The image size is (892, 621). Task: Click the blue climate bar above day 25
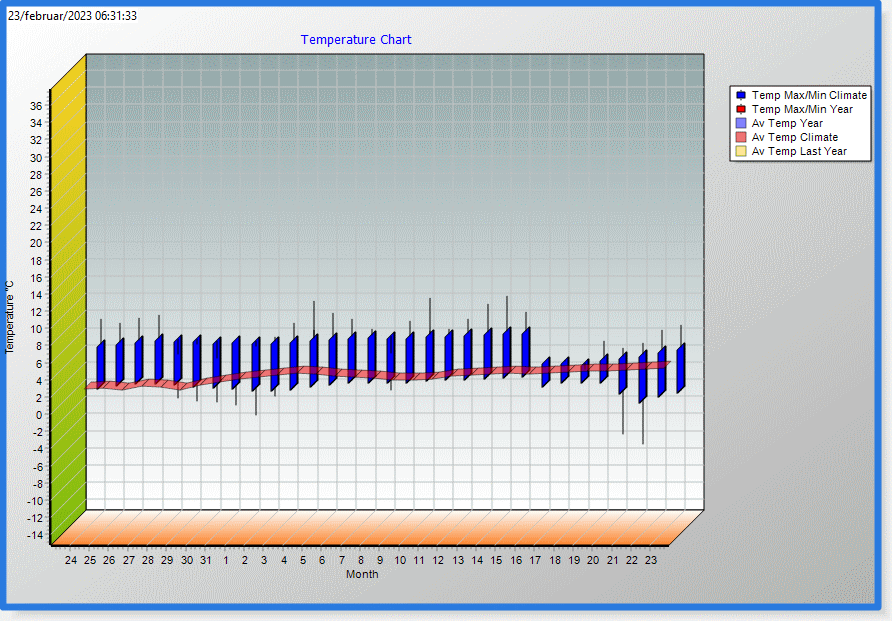tap(101, 365)
